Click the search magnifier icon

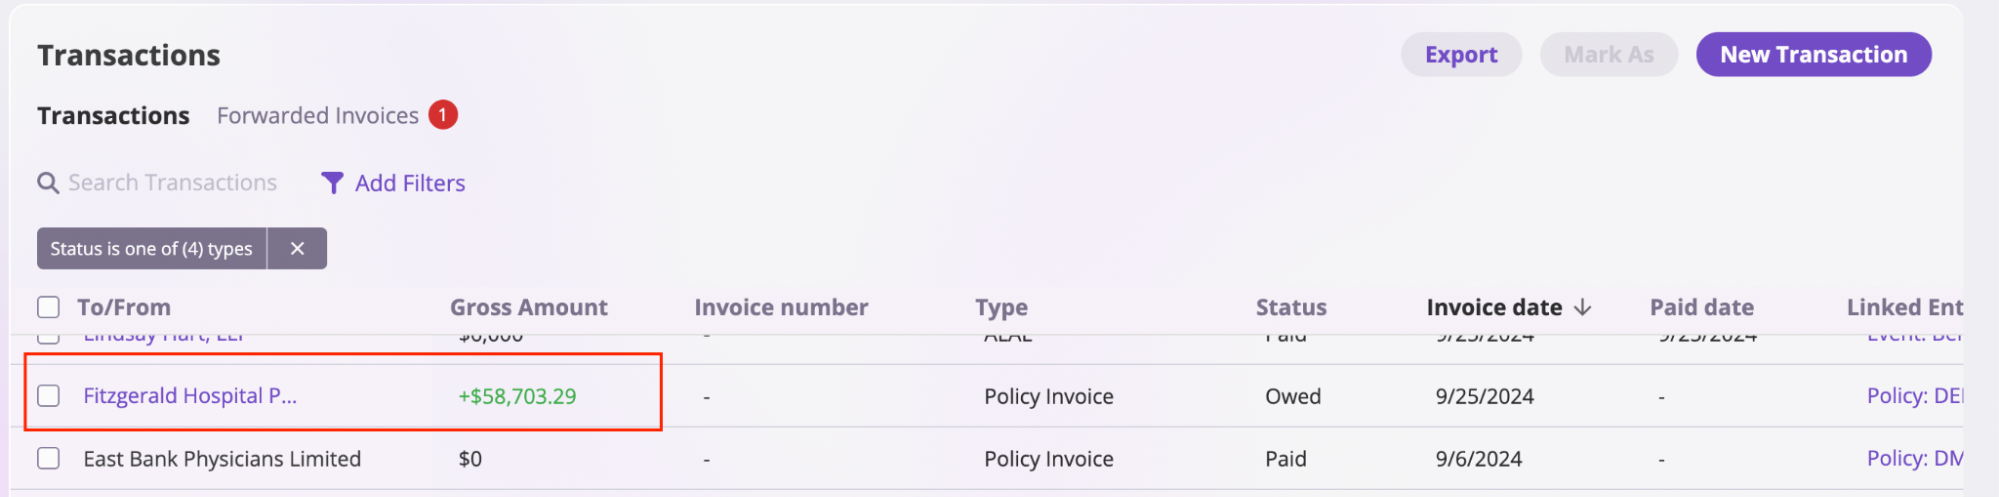coord(48,183)
